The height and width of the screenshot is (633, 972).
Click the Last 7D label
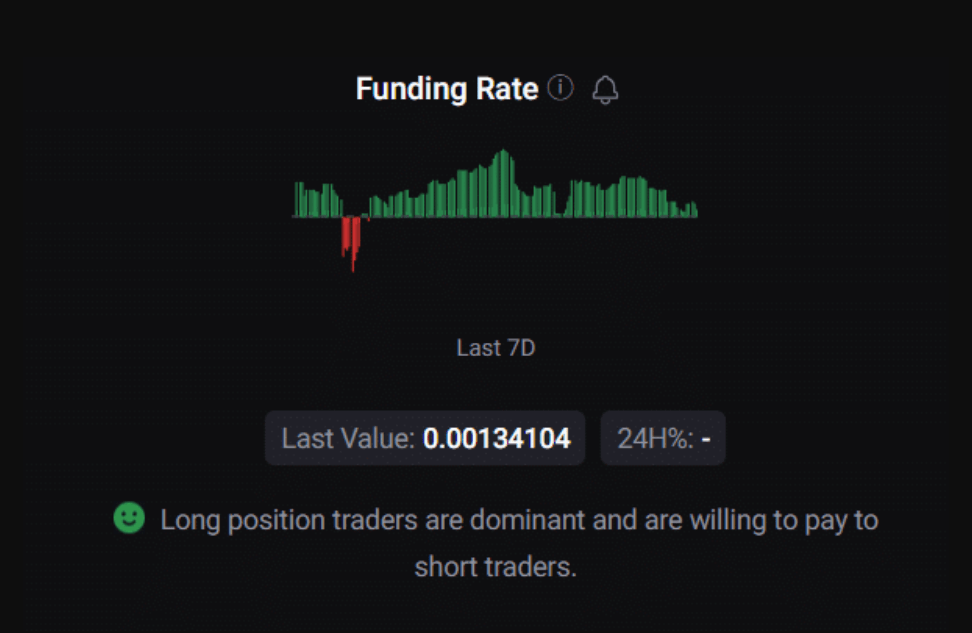pos(495,348)
